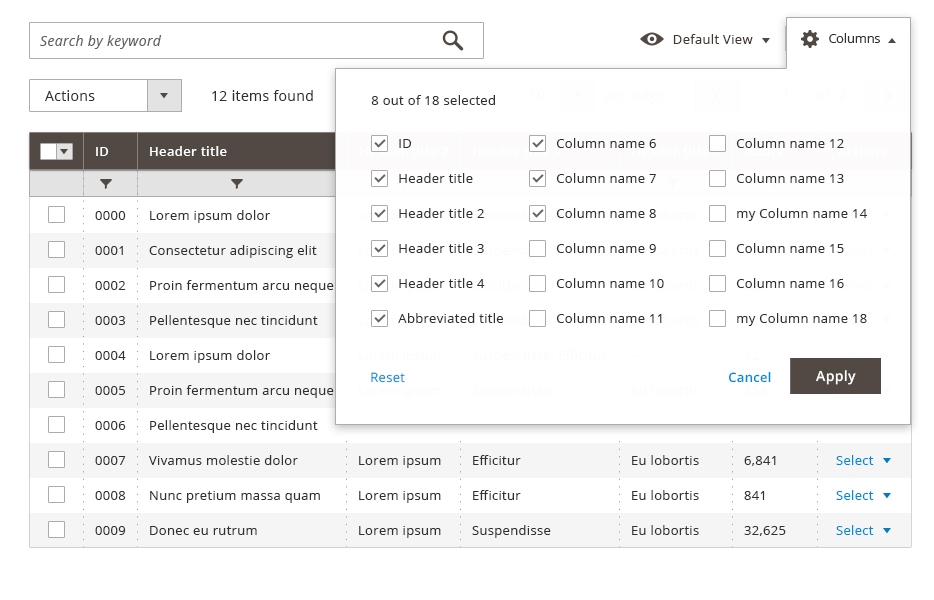
Task: Click the filter funnel under ID column
Action: pyautogui.click(x=106, y=184)
